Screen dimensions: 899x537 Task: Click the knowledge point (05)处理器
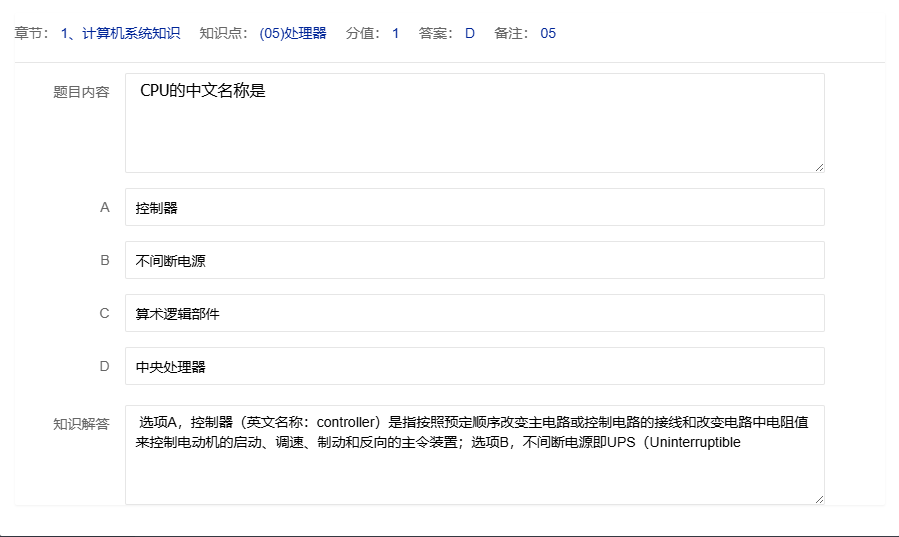pos(292,33)
